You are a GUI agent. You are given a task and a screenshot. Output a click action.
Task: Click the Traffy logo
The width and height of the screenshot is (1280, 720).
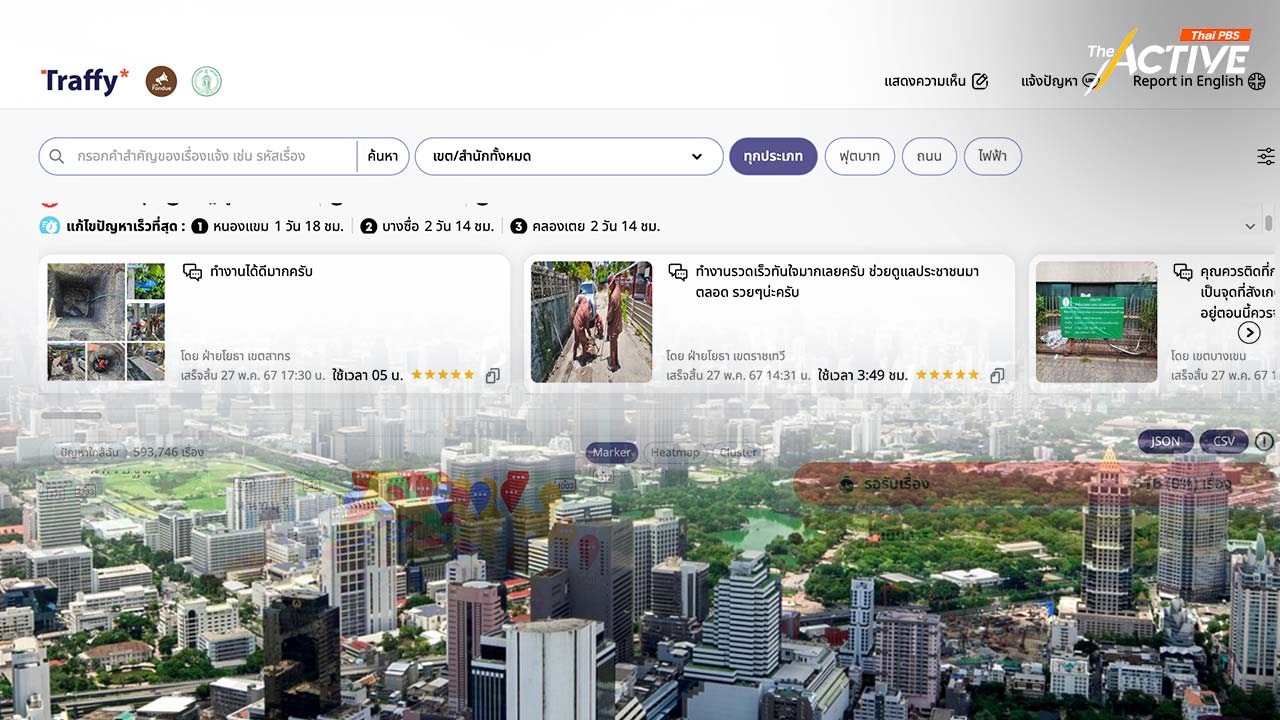pyautogui.click(x=85, y=81)
